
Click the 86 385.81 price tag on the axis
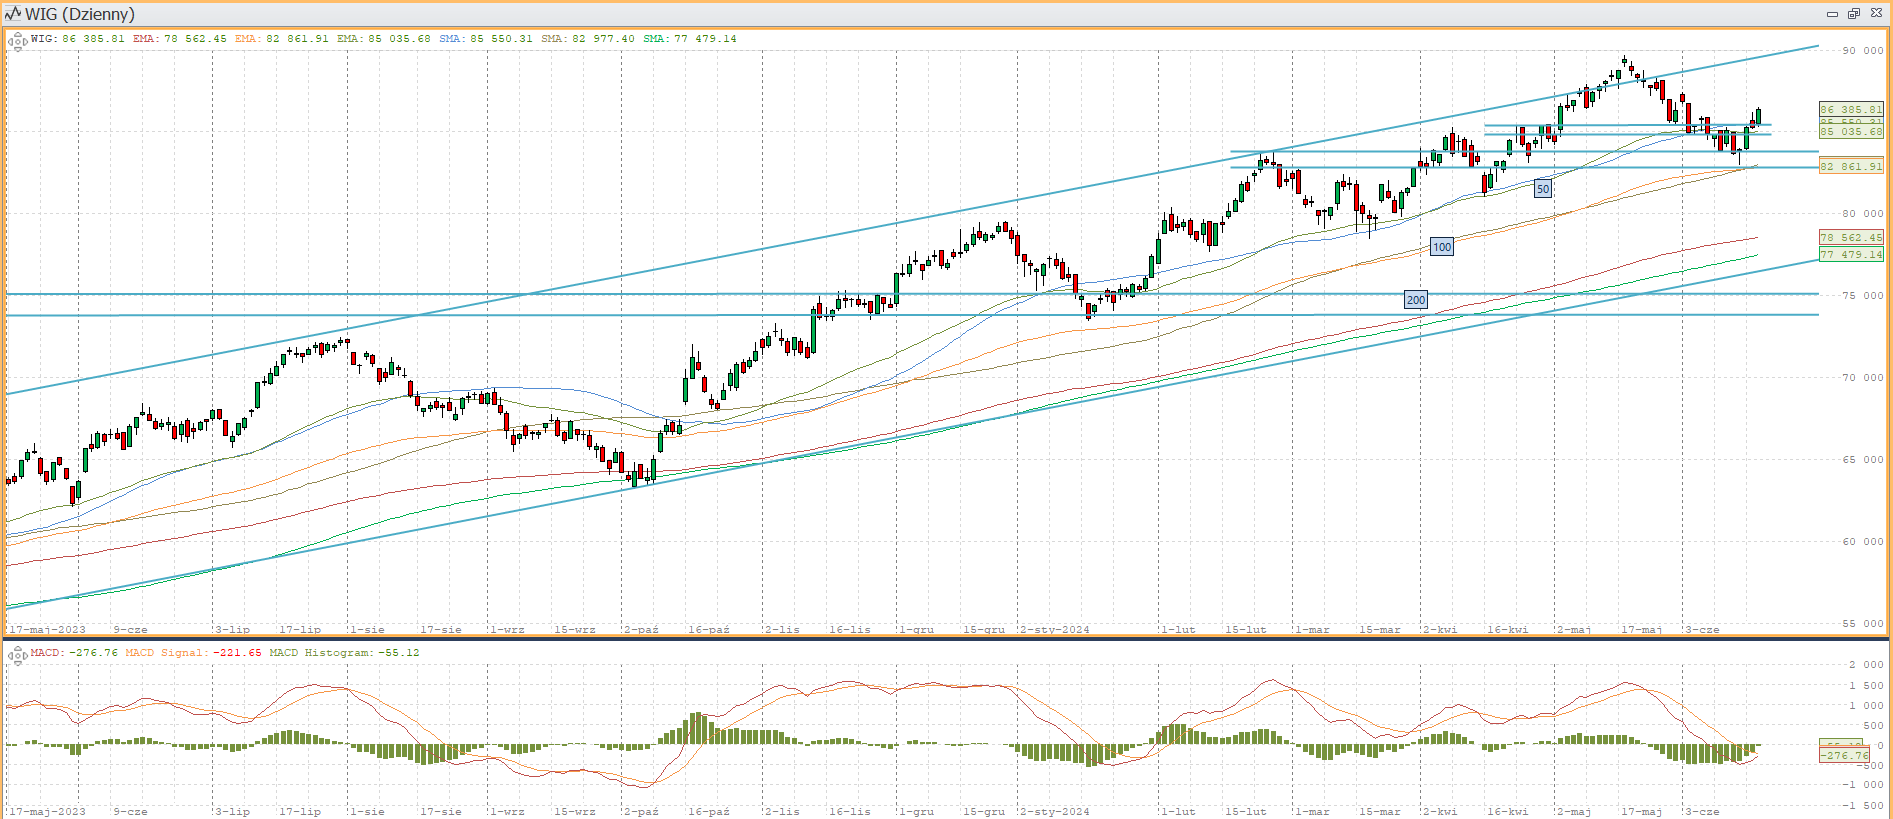tap(1850, 109)
